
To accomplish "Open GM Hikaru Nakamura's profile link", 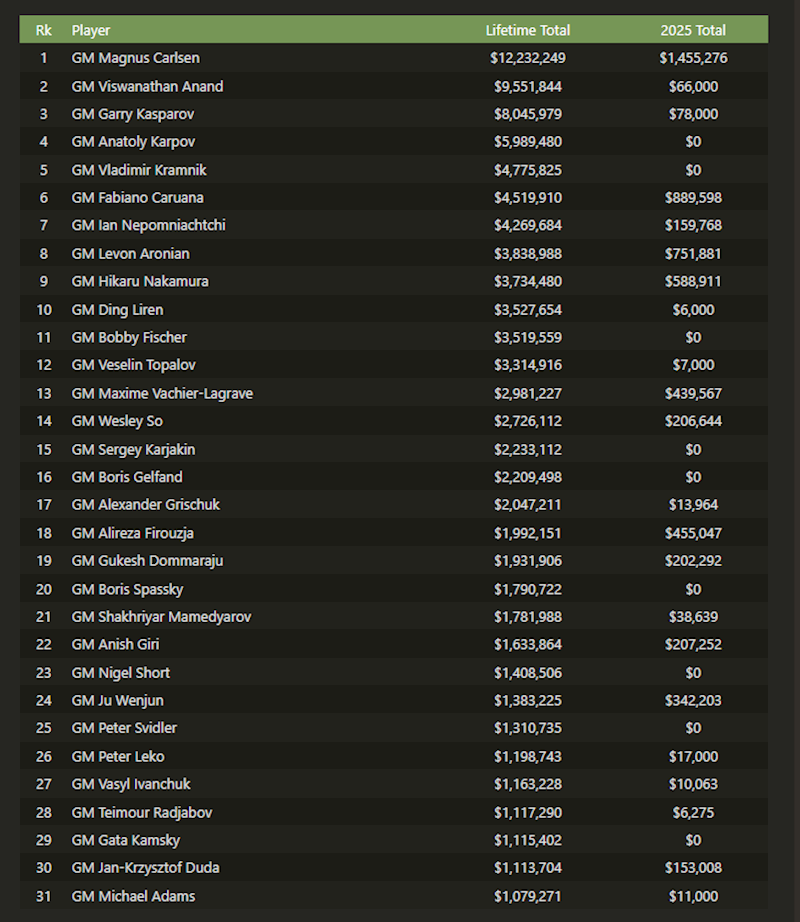I will pos(140,281).
